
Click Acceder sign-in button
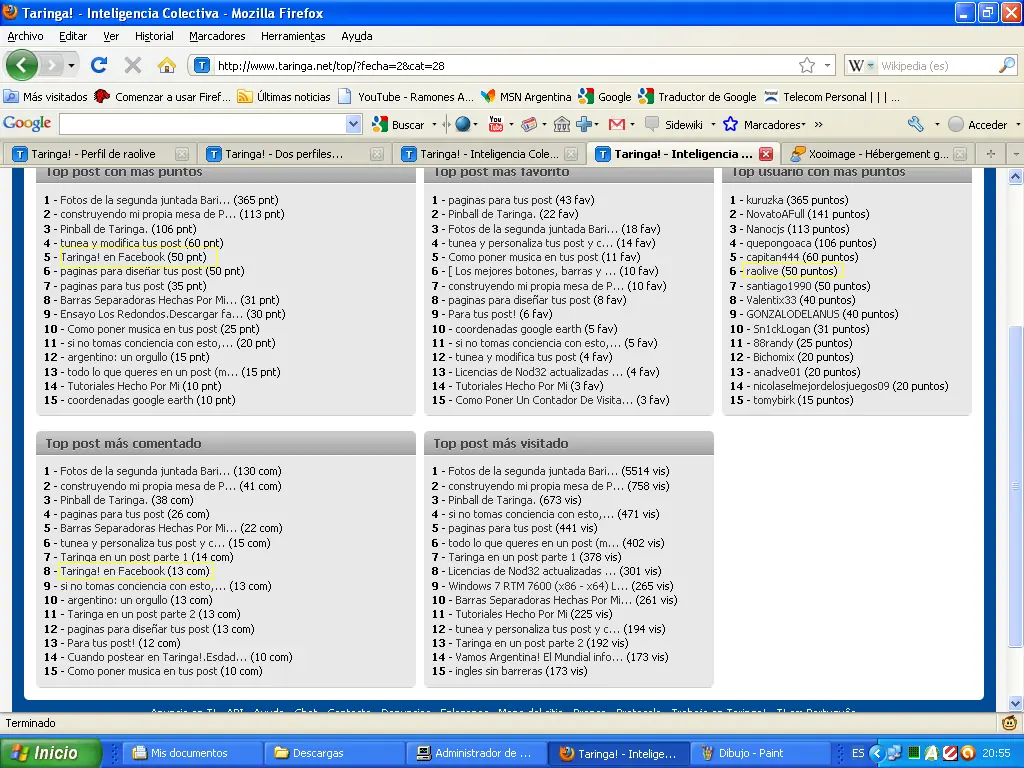click(x=978, y=124)
